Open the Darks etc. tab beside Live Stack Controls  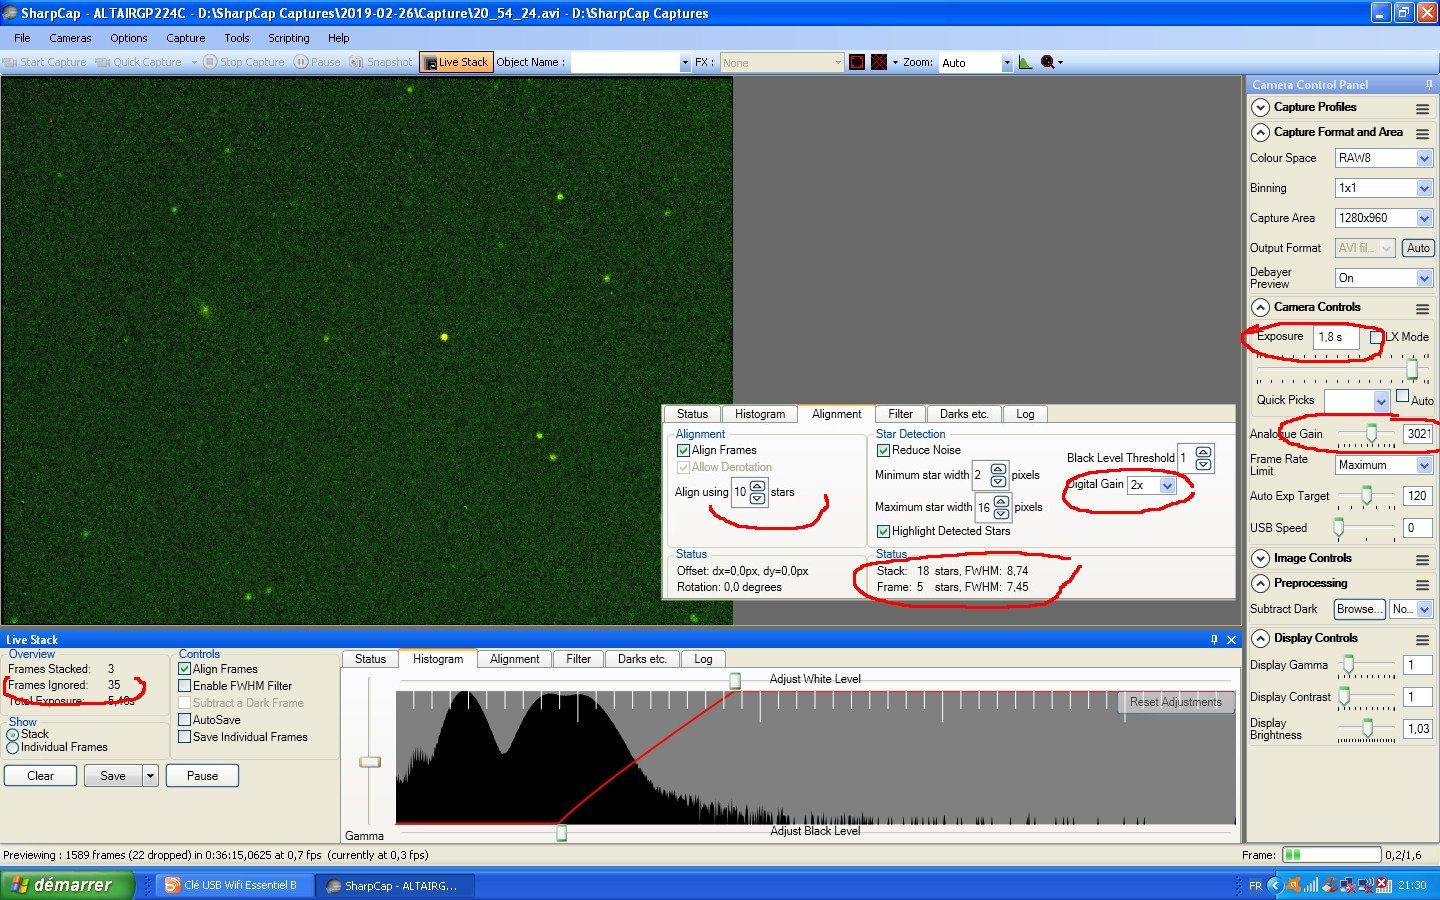[x=642, y=660]
